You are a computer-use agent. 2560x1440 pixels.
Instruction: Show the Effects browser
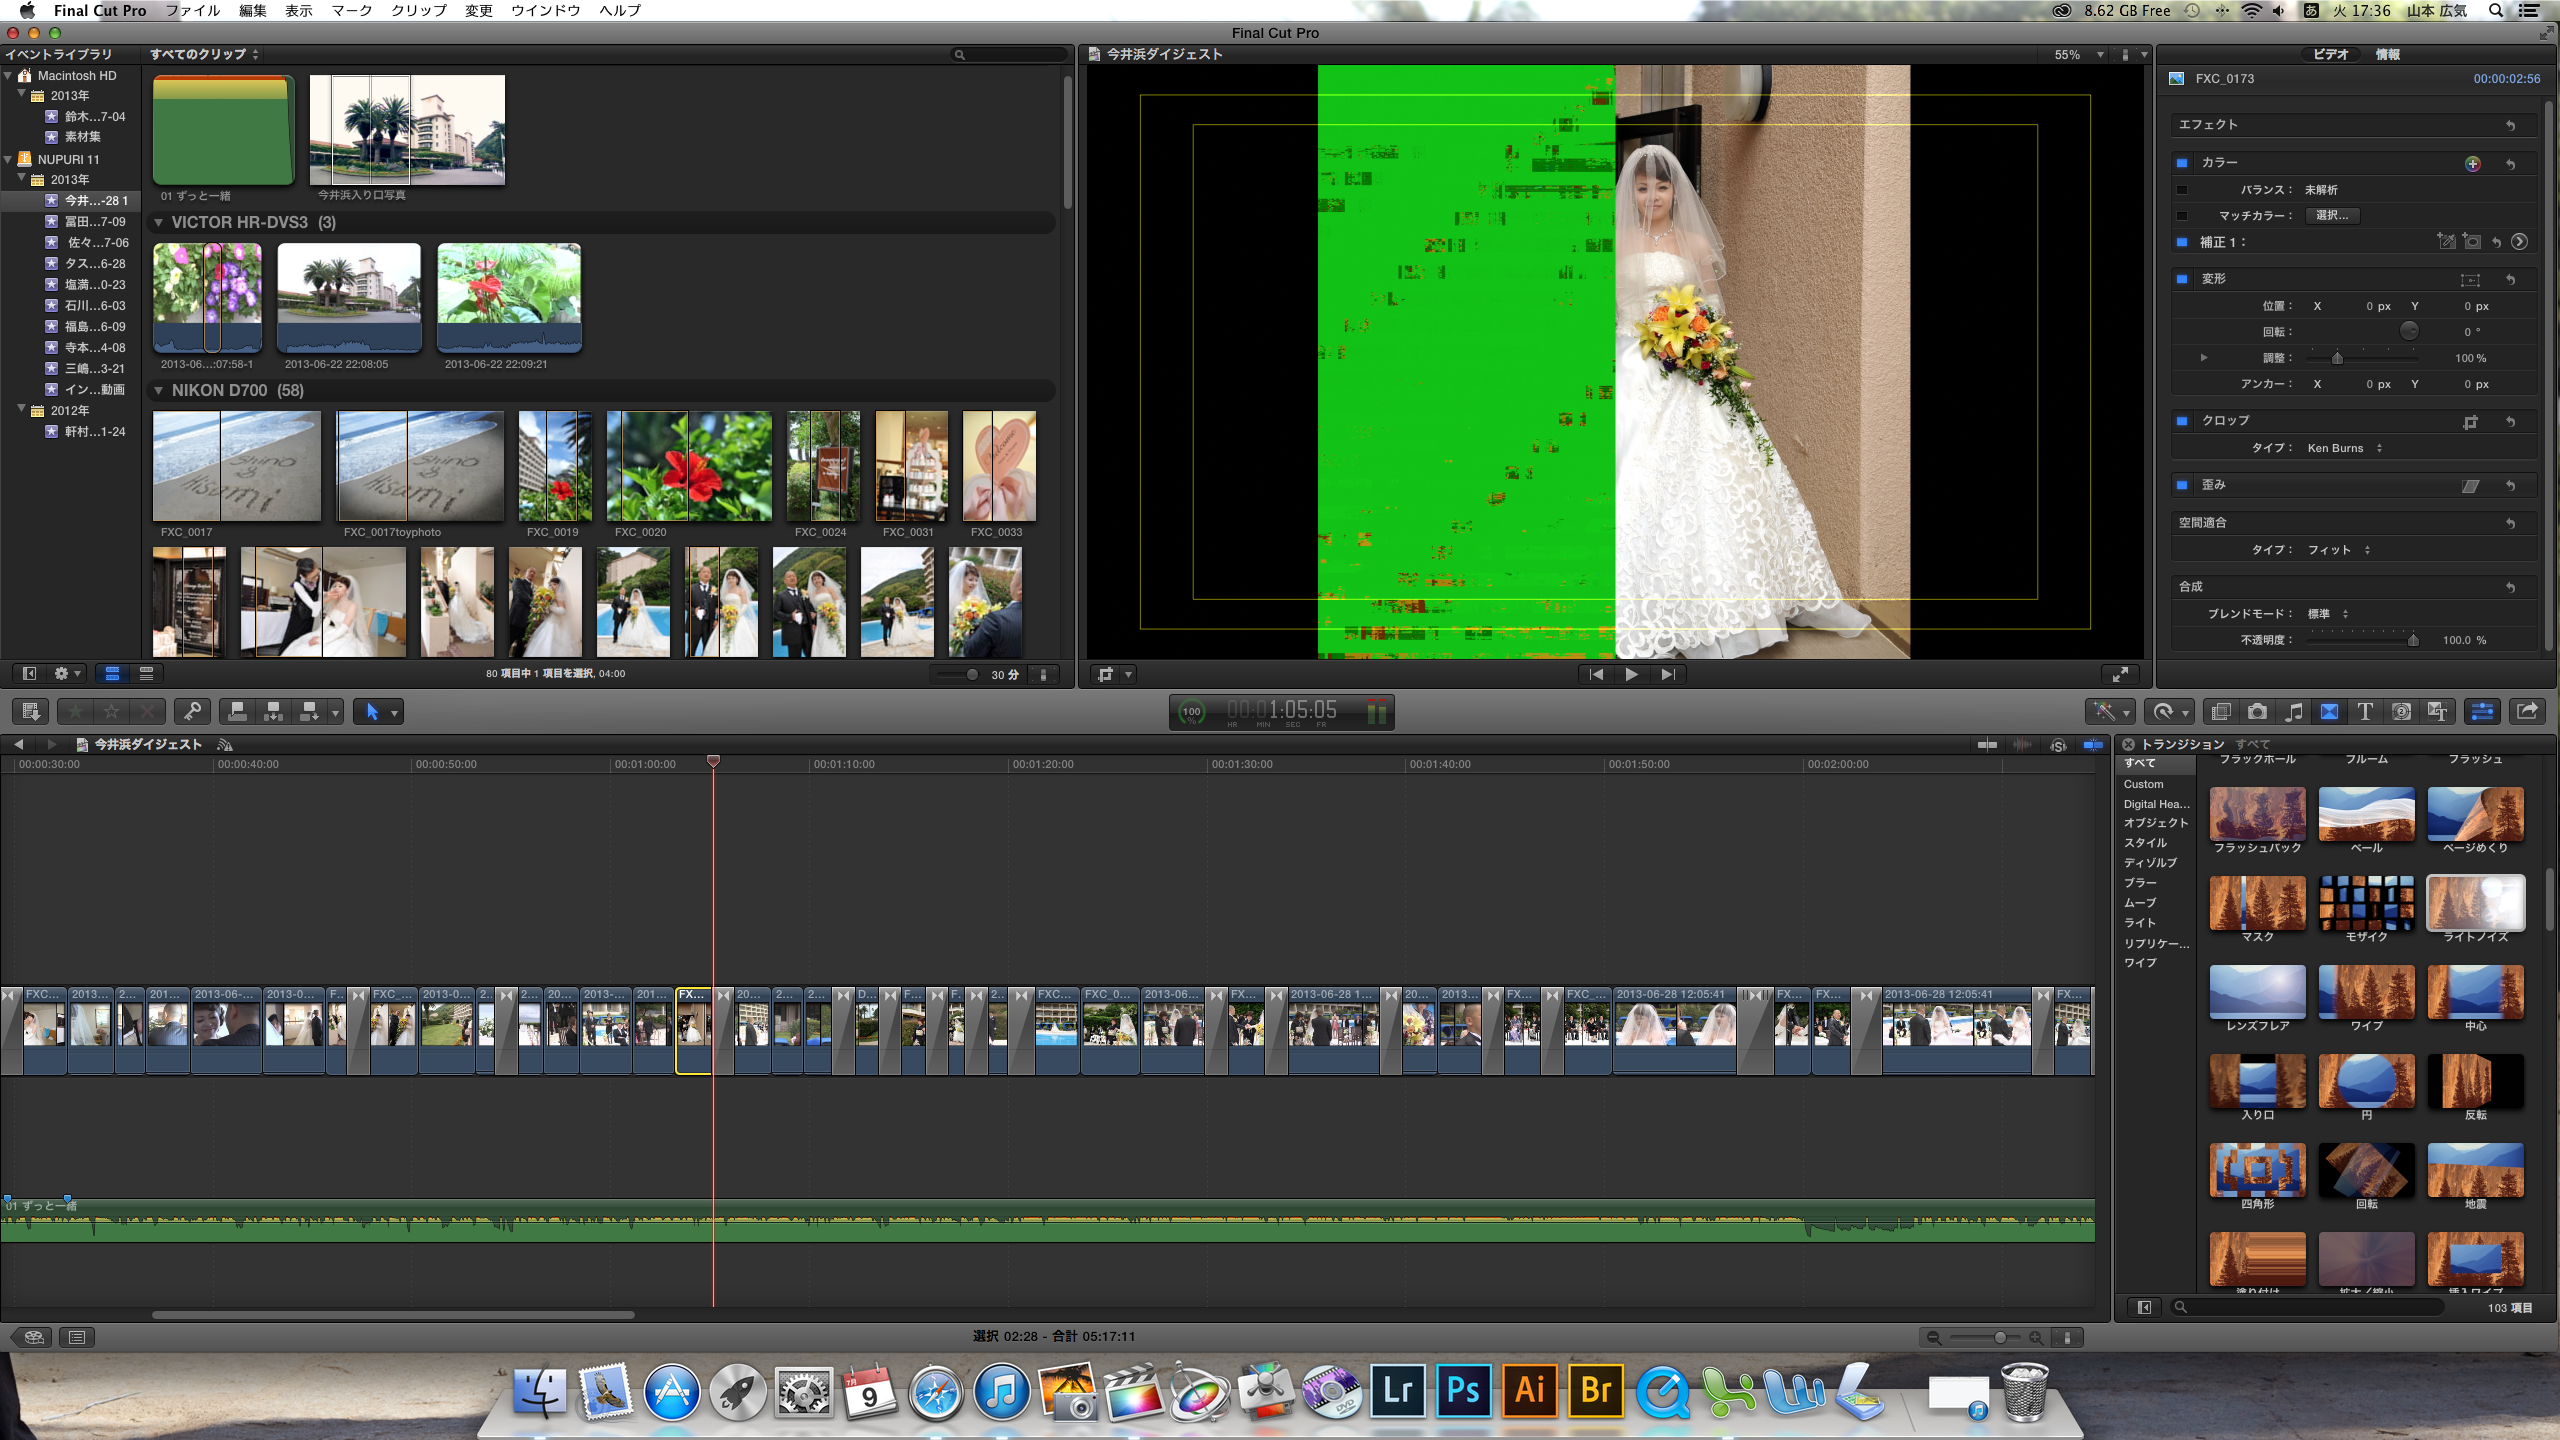point(2221,711)
